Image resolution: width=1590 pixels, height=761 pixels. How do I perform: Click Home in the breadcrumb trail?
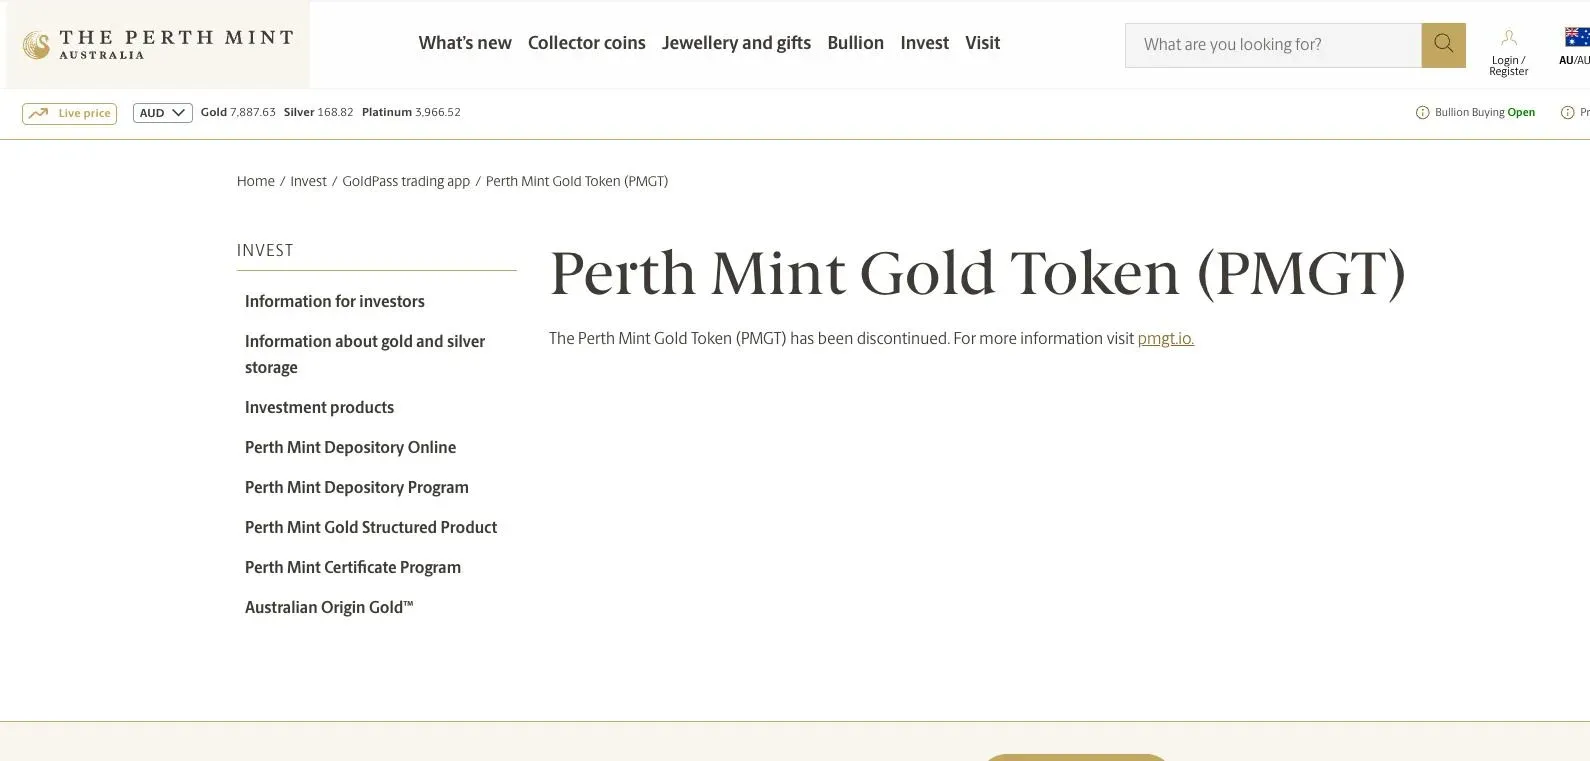pyautogui.click(x=255, y=180)
